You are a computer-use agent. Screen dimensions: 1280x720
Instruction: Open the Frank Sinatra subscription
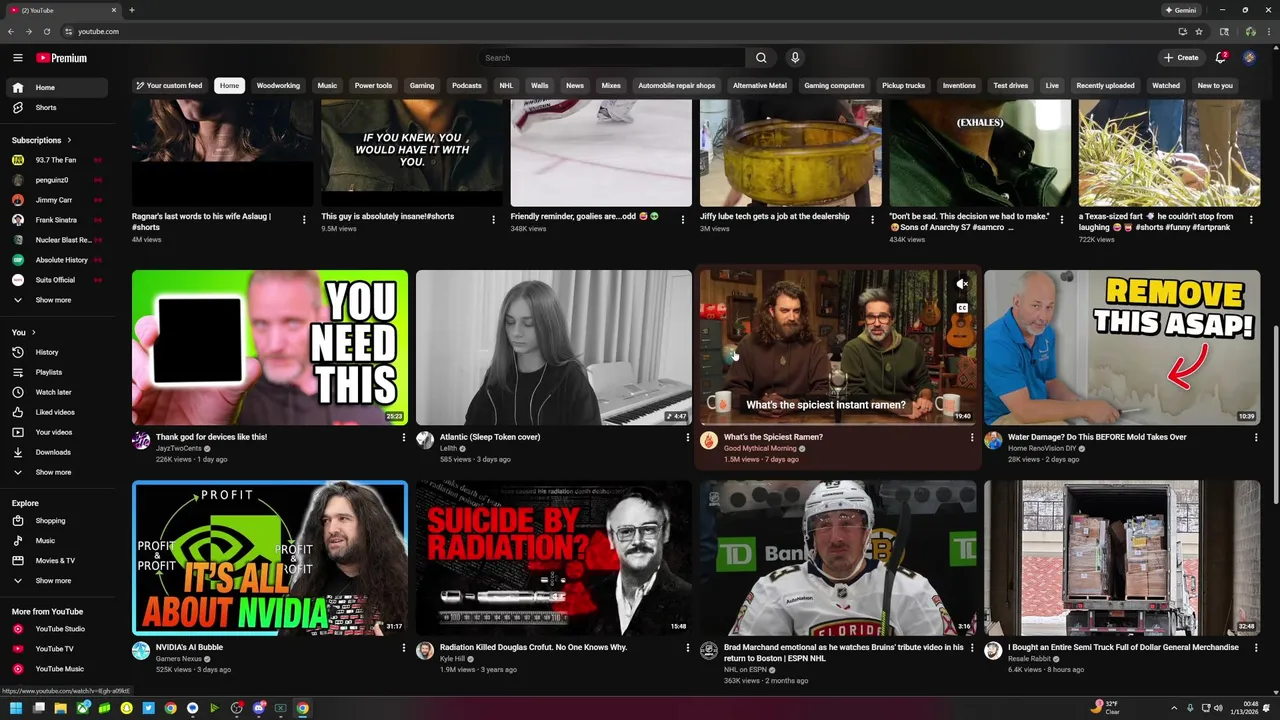(58, 220)
